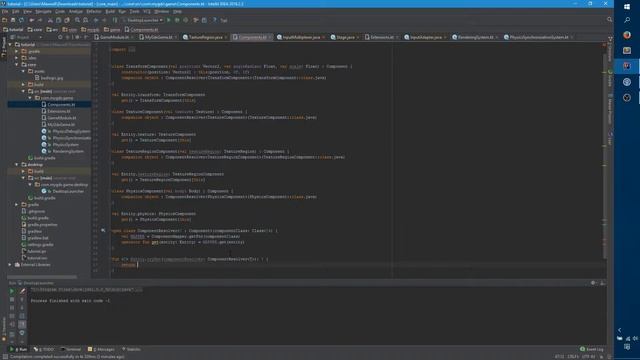
Task: Open the VCS menu
Action: coord(147,11)
